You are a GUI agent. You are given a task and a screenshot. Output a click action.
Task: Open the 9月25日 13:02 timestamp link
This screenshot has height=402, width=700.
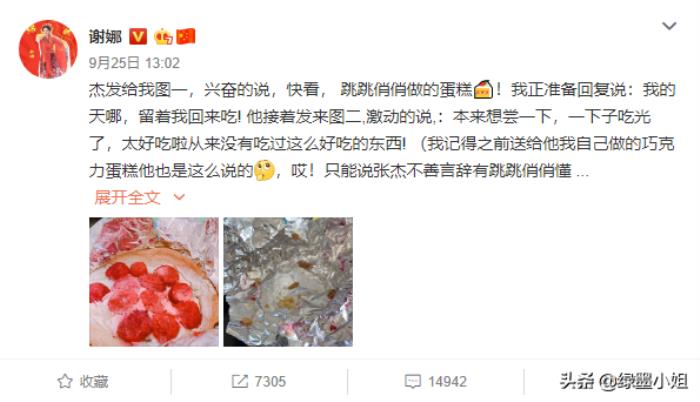point(134,63)
